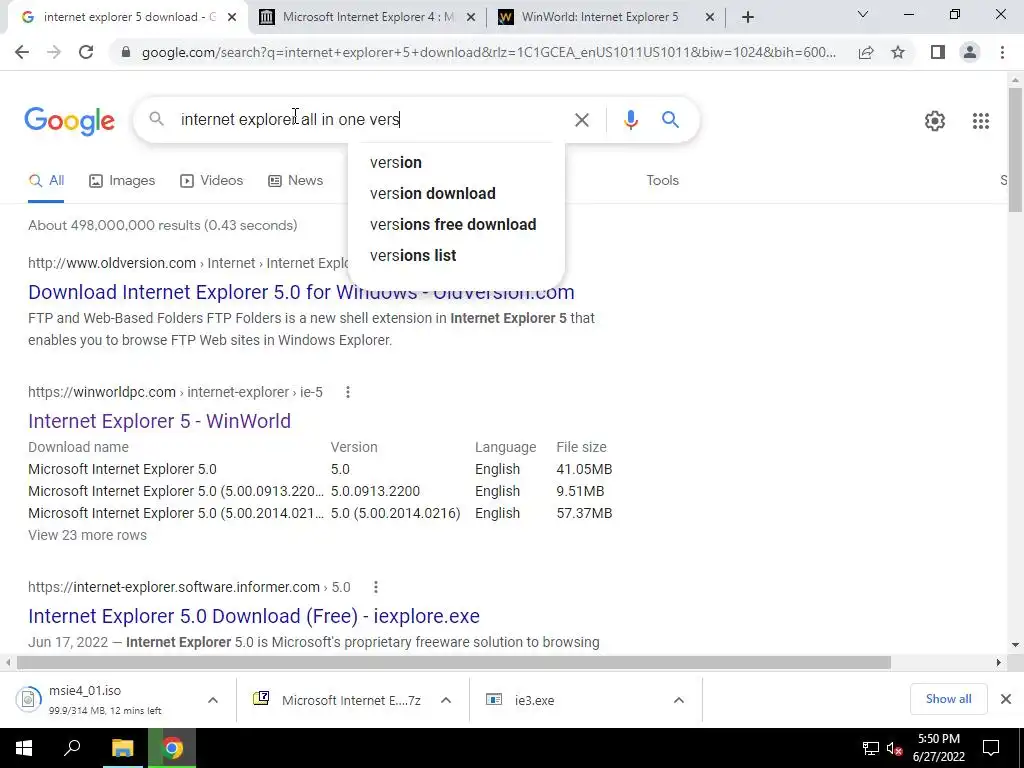Click the muted volume tray icon
This screenshot has width=1024, height=768.
point(895,748)
